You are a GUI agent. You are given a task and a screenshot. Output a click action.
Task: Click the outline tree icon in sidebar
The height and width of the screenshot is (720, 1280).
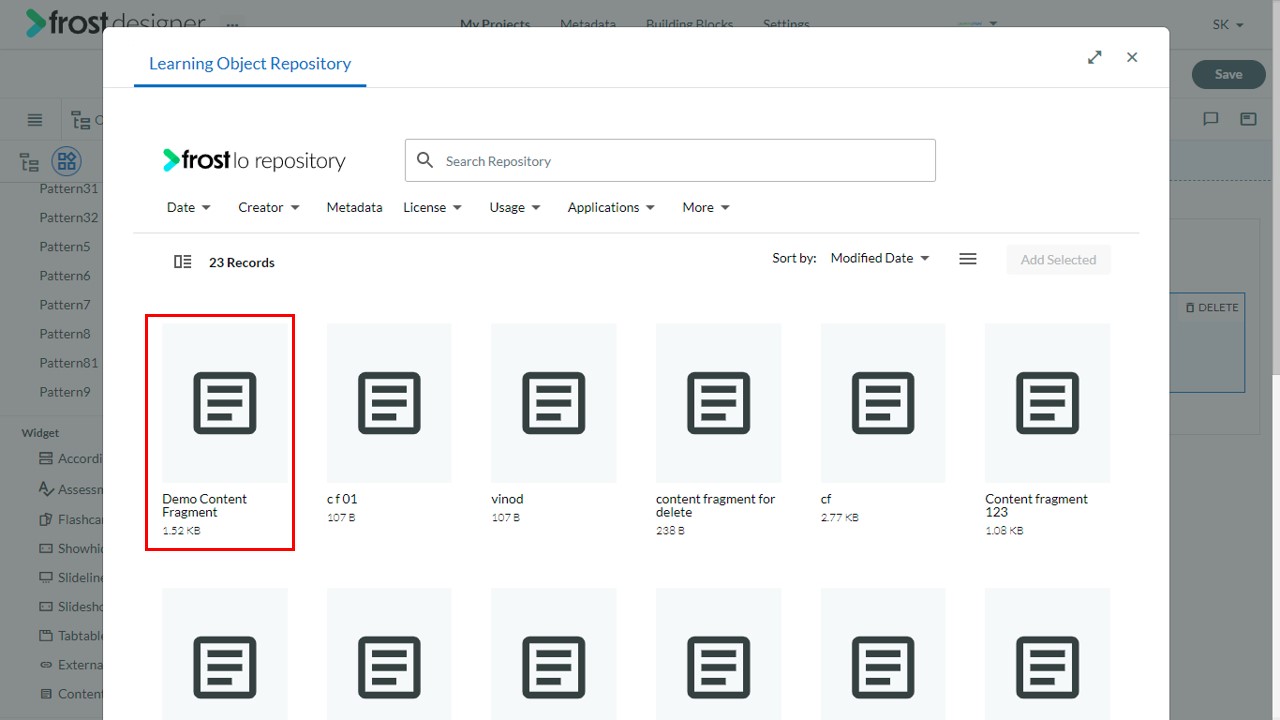tap(30, 162)
